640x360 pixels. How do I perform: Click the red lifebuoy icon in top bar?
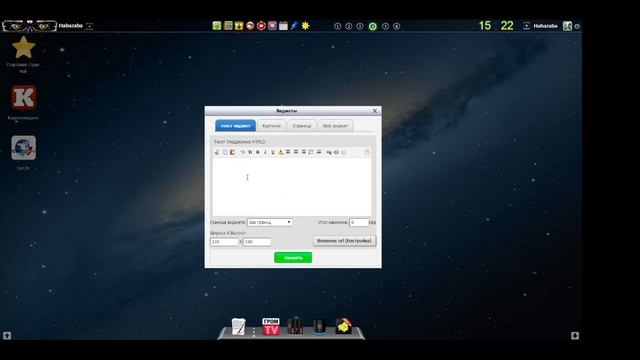click(x=261, y=26)
